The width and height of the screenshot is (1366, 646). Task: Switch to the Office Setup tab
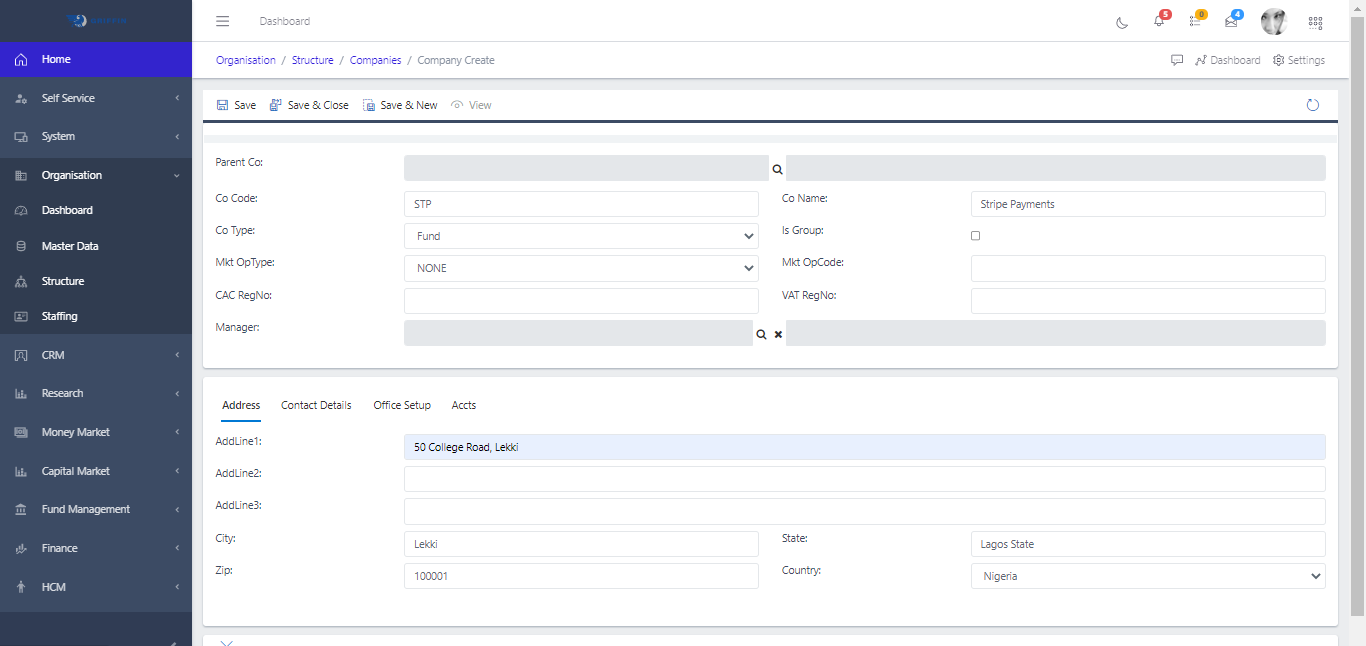tap(402, 405)
